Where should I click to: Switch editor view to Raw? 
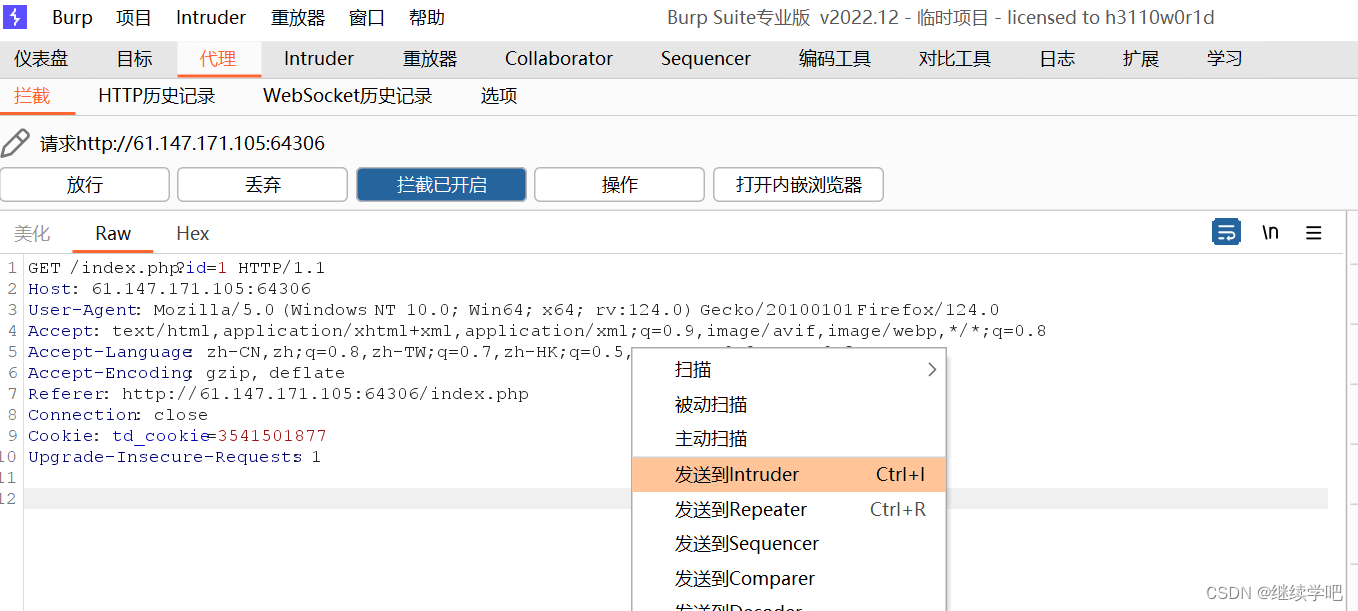point(113,233)
